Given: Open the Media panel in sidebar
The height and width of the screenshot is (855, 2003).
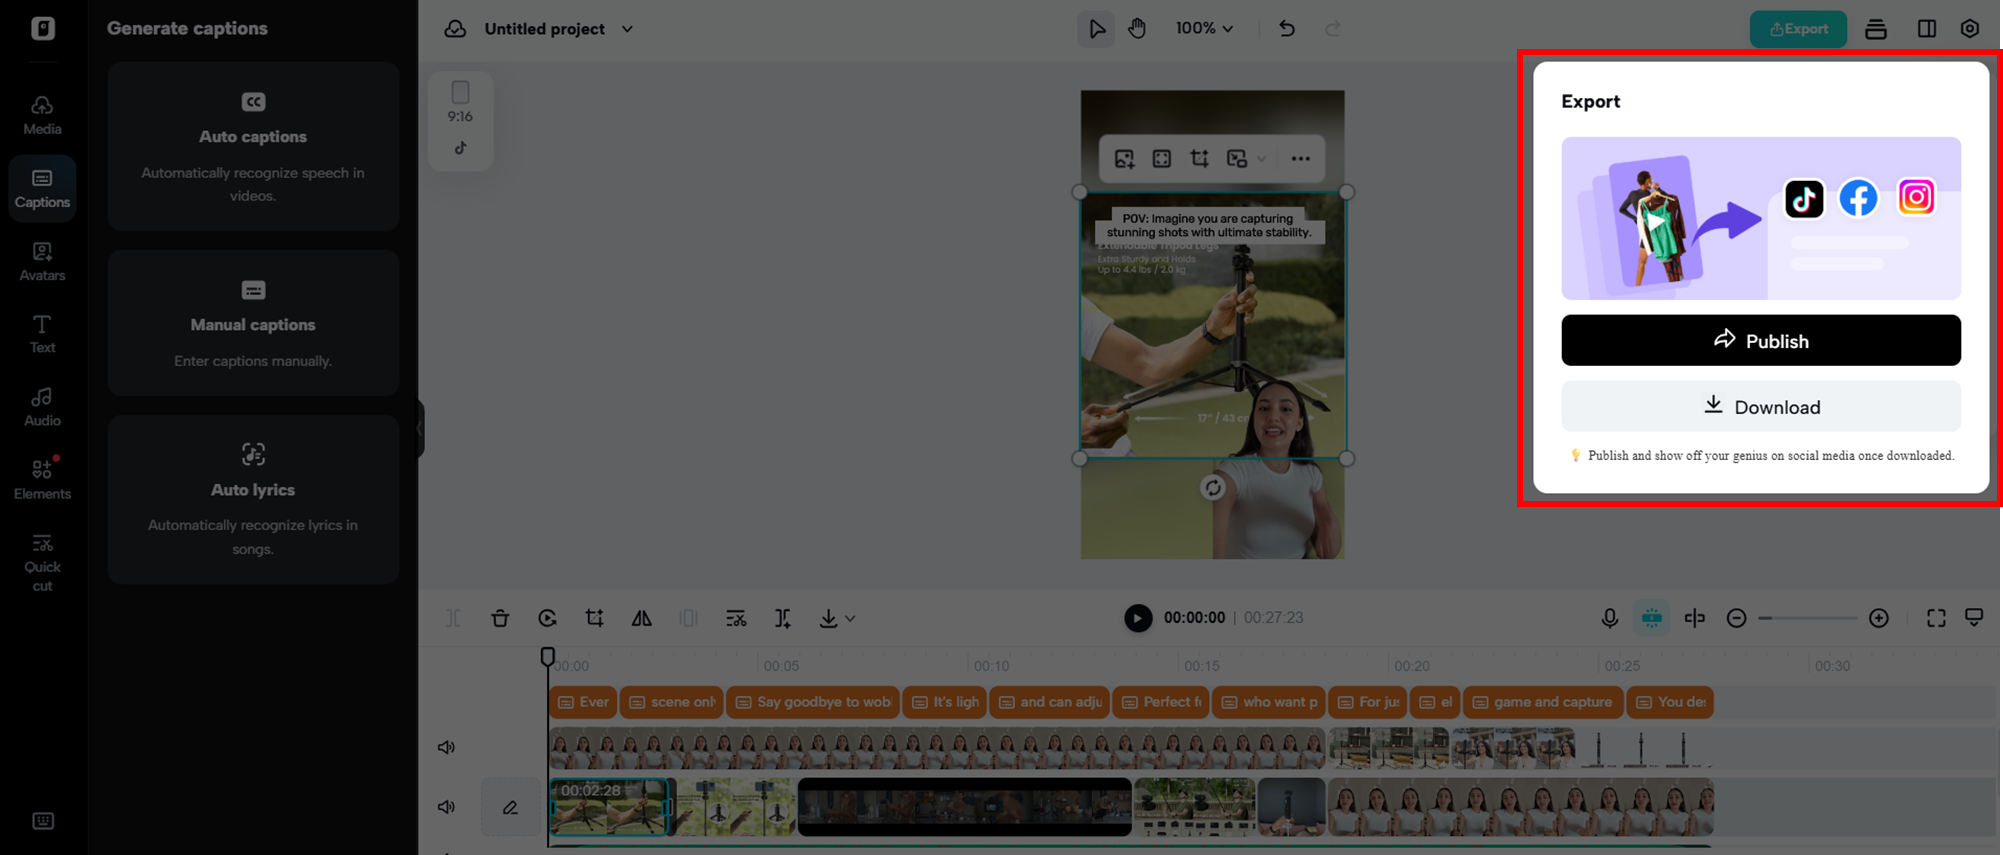Looking at the screenshot, I should (42, 115).
